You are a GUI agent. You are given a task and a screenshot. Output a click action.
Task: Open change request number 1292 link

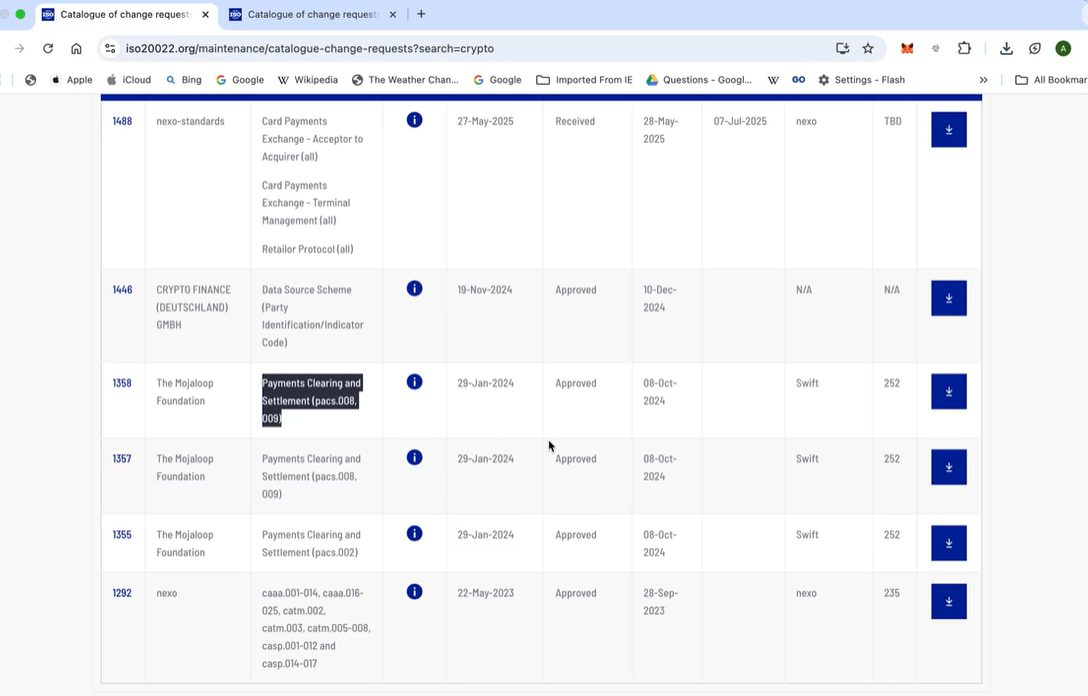point(122,593)
